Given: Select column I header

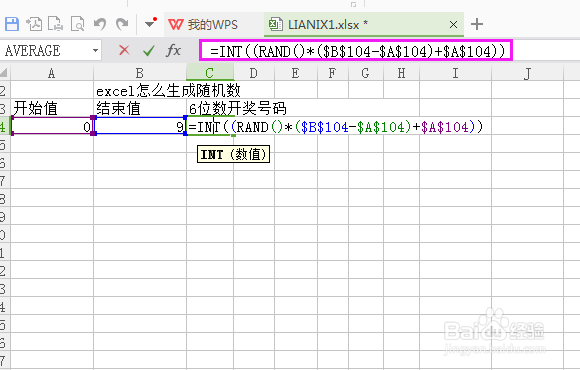Looking at the screenshot, I should (455, 73).
